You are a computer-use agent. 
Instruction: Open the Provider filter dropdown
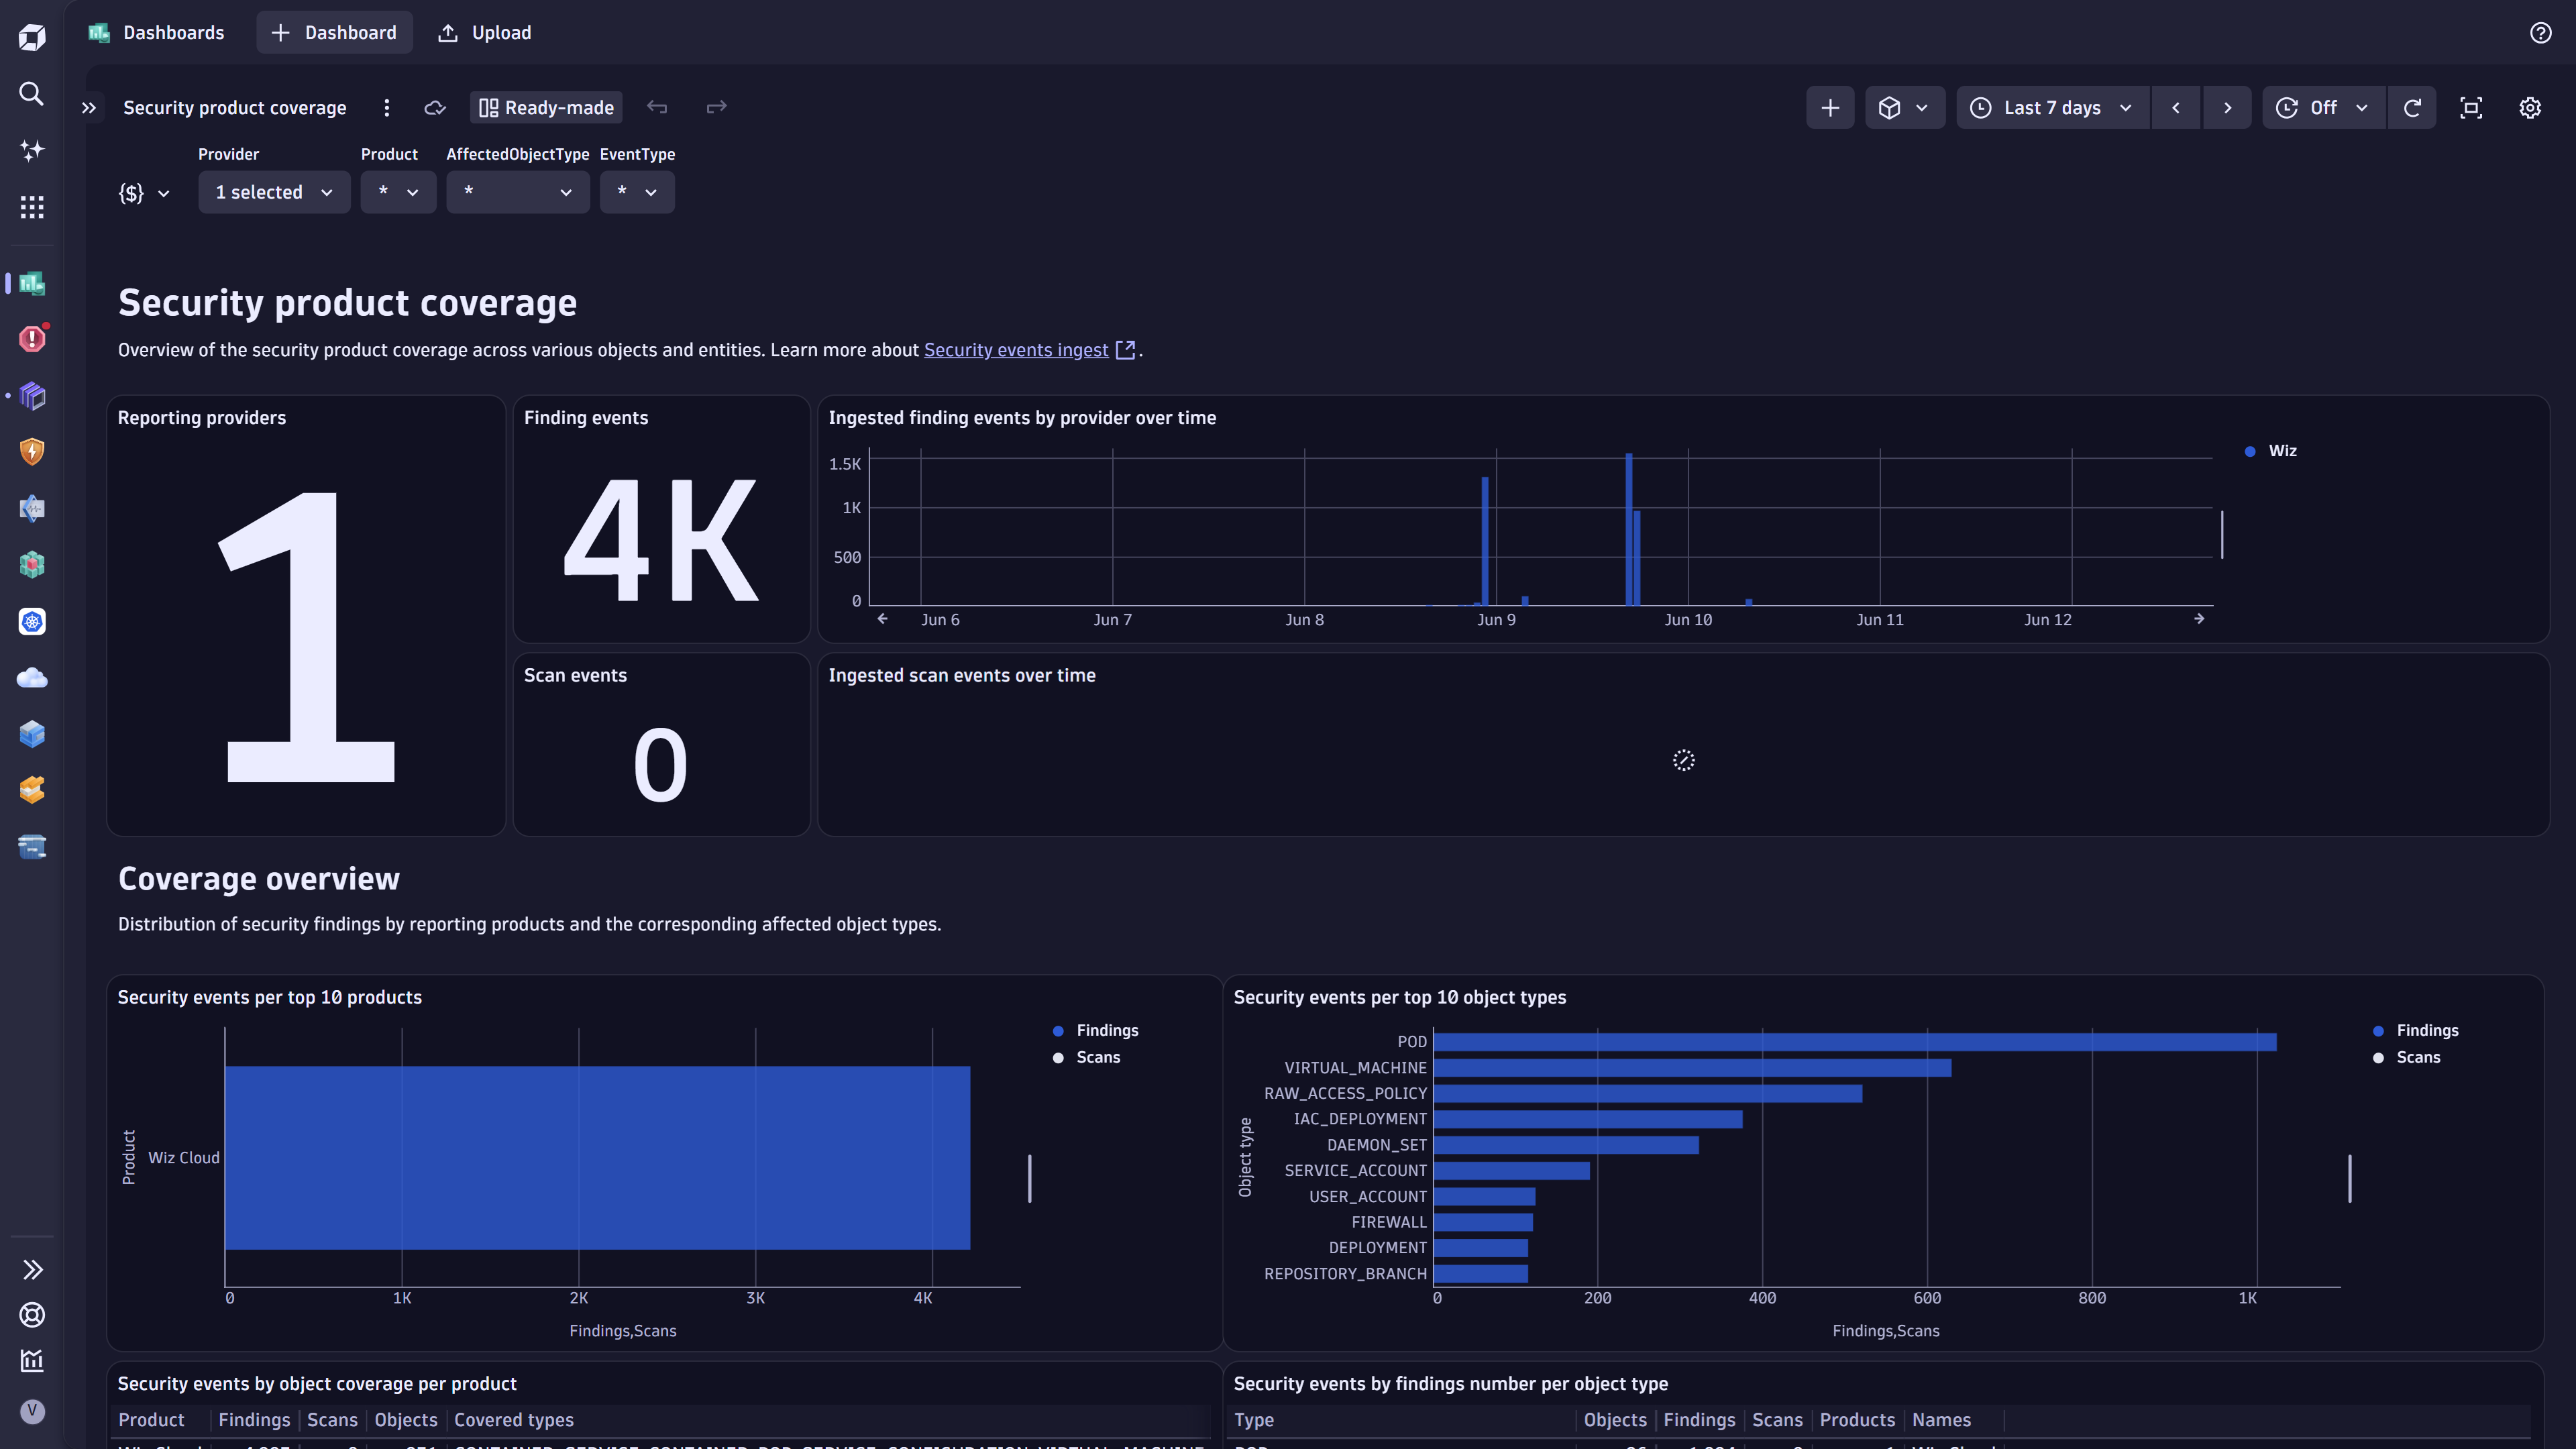(x=274, y=193)
